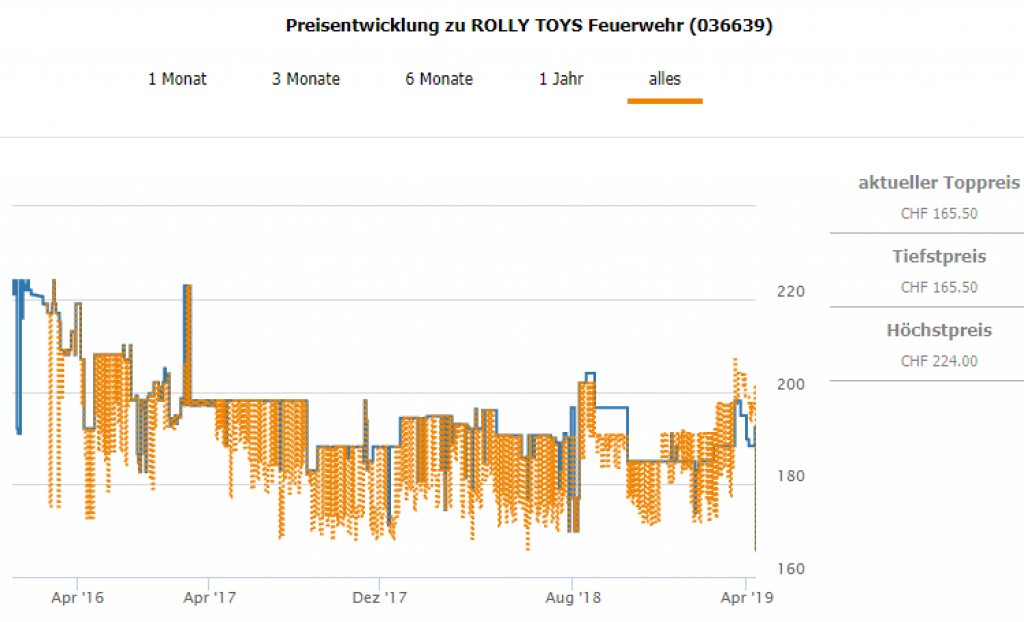This screenshot has width=1024, height=622.
Task: Click the 'Apr '16' x-axis label
Action: 78,598
